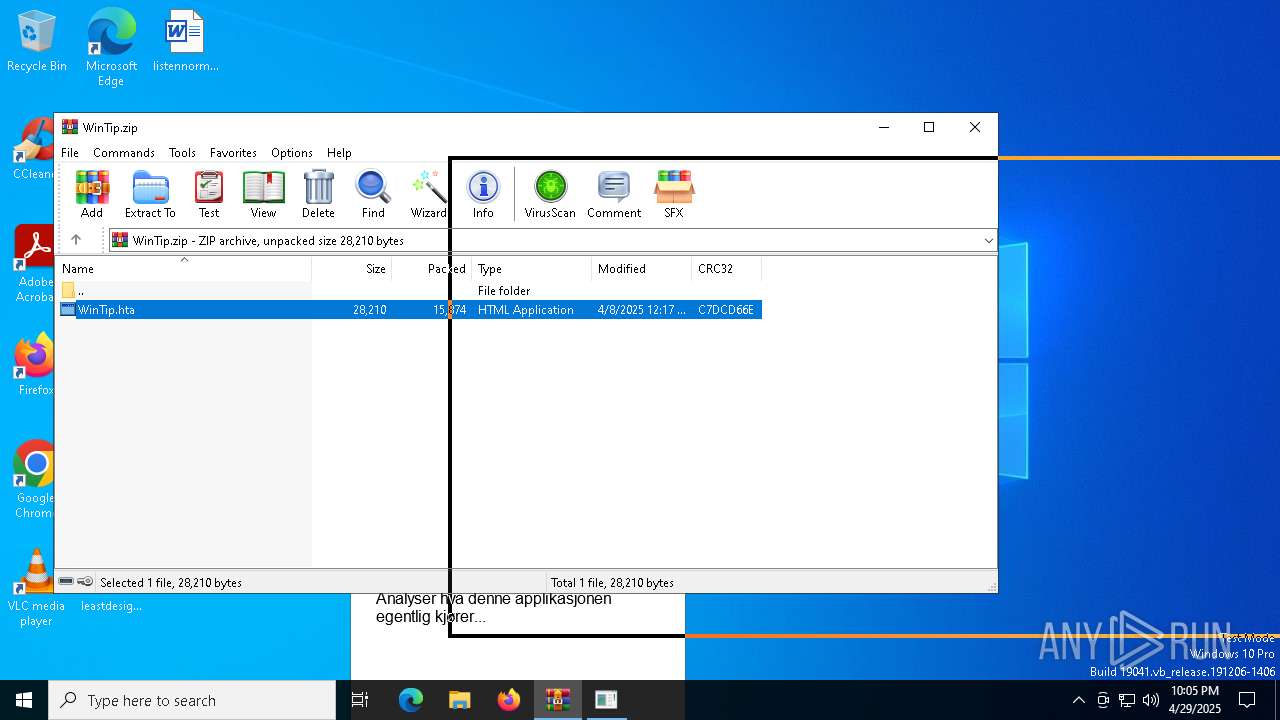Click the Windows Start button
The width and height of the screenshot is (1280, 720).
[x=24, y=700]
